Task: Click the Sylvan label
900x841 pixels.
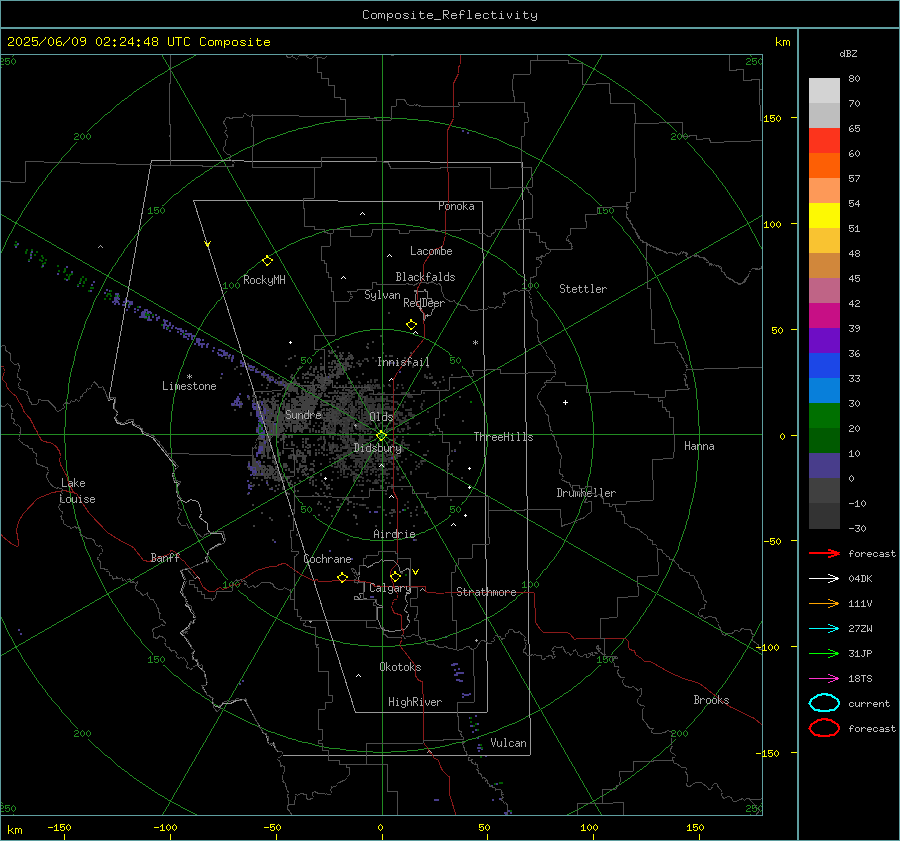Action: (382, 295)
